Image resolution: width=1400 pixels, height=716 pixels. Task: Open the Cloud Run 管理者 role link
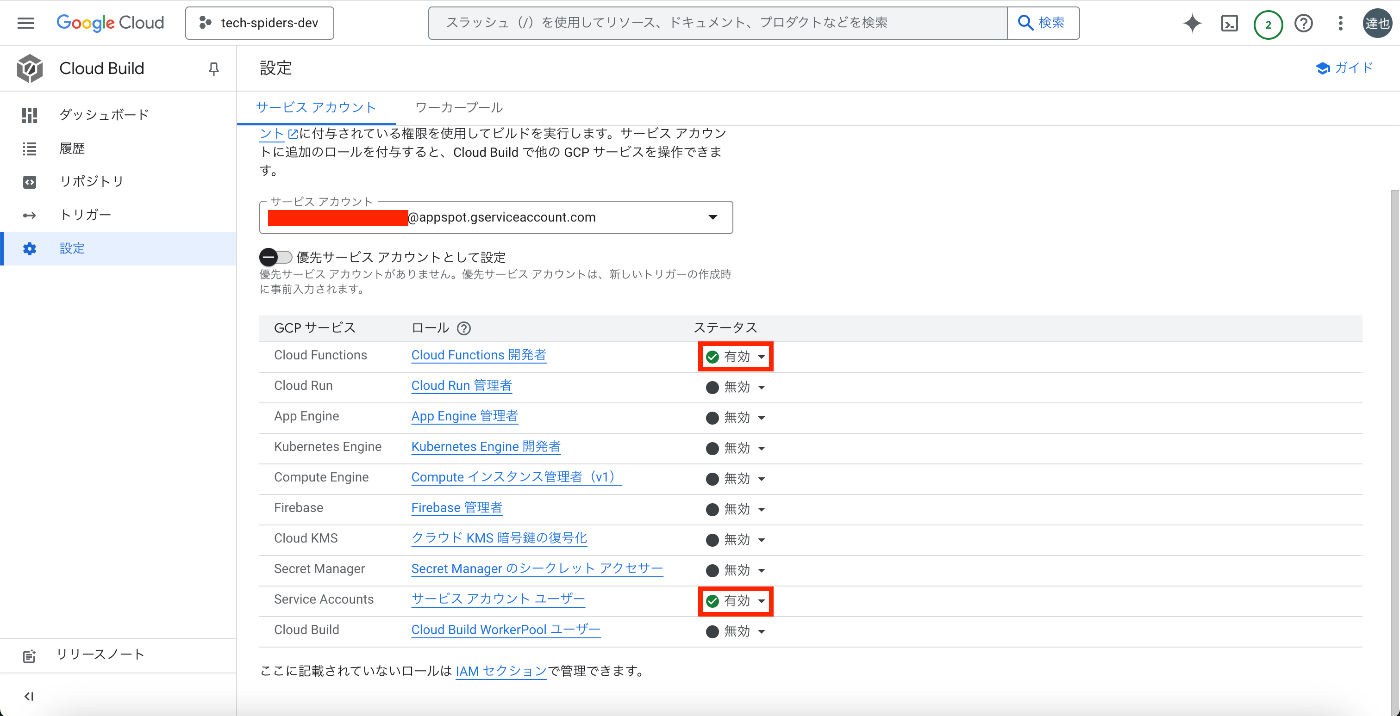click(x=462, y=386)
